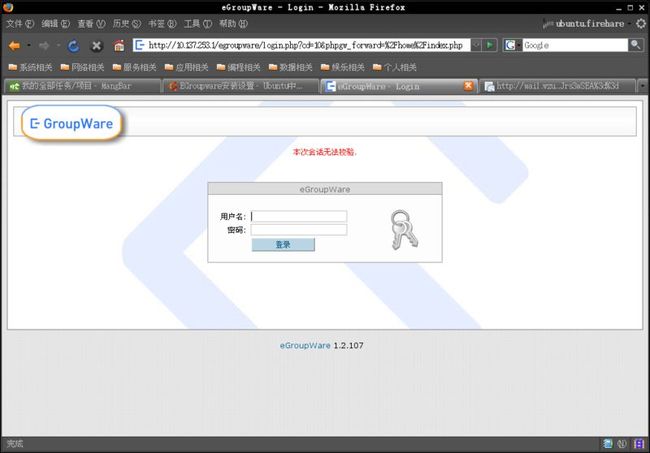Image resolution: width=650 pixels, height=453 pixels.
Task: Click the eGroupWare login box title
Action: (x=325, y=189)
